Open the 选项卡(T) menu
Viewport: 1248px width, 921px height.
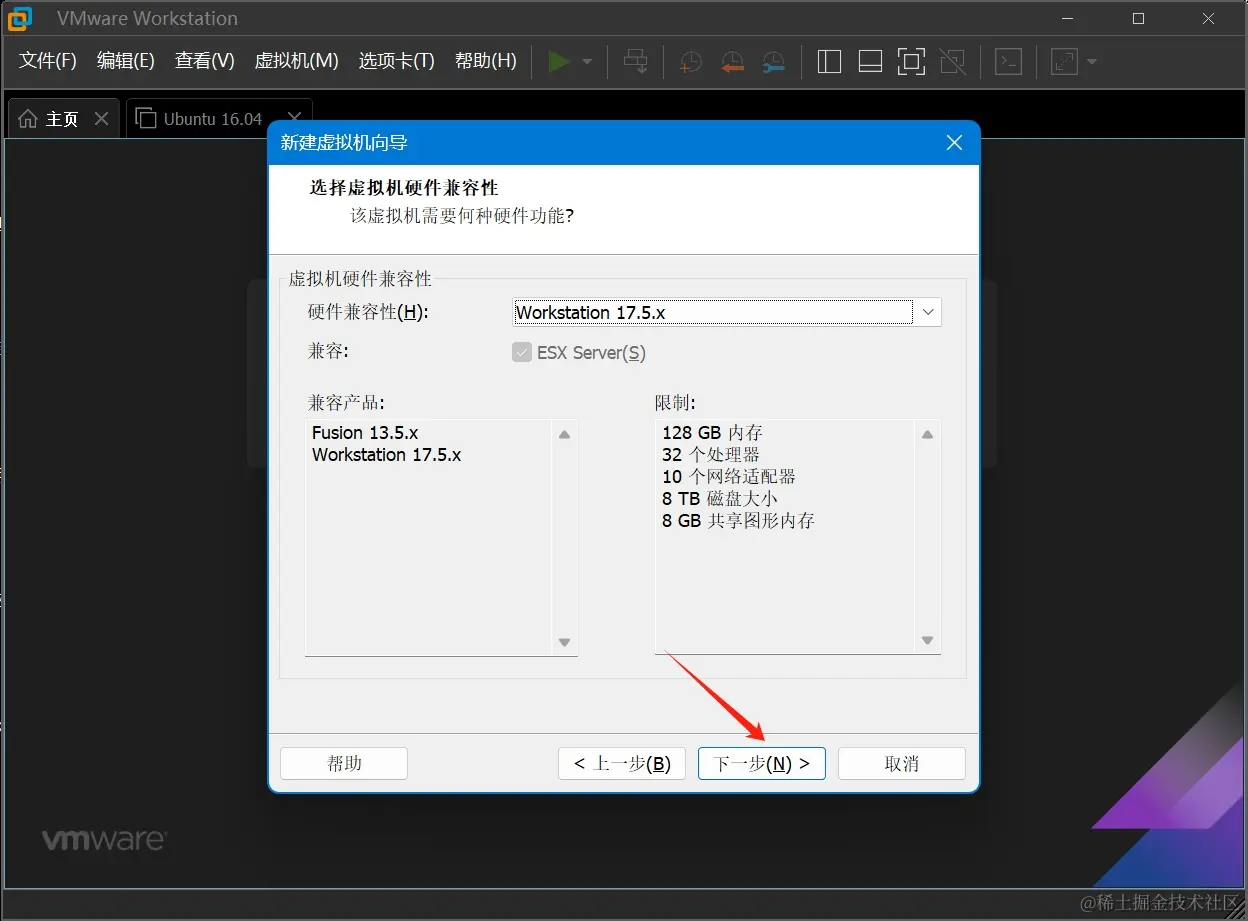coord(397,61)
